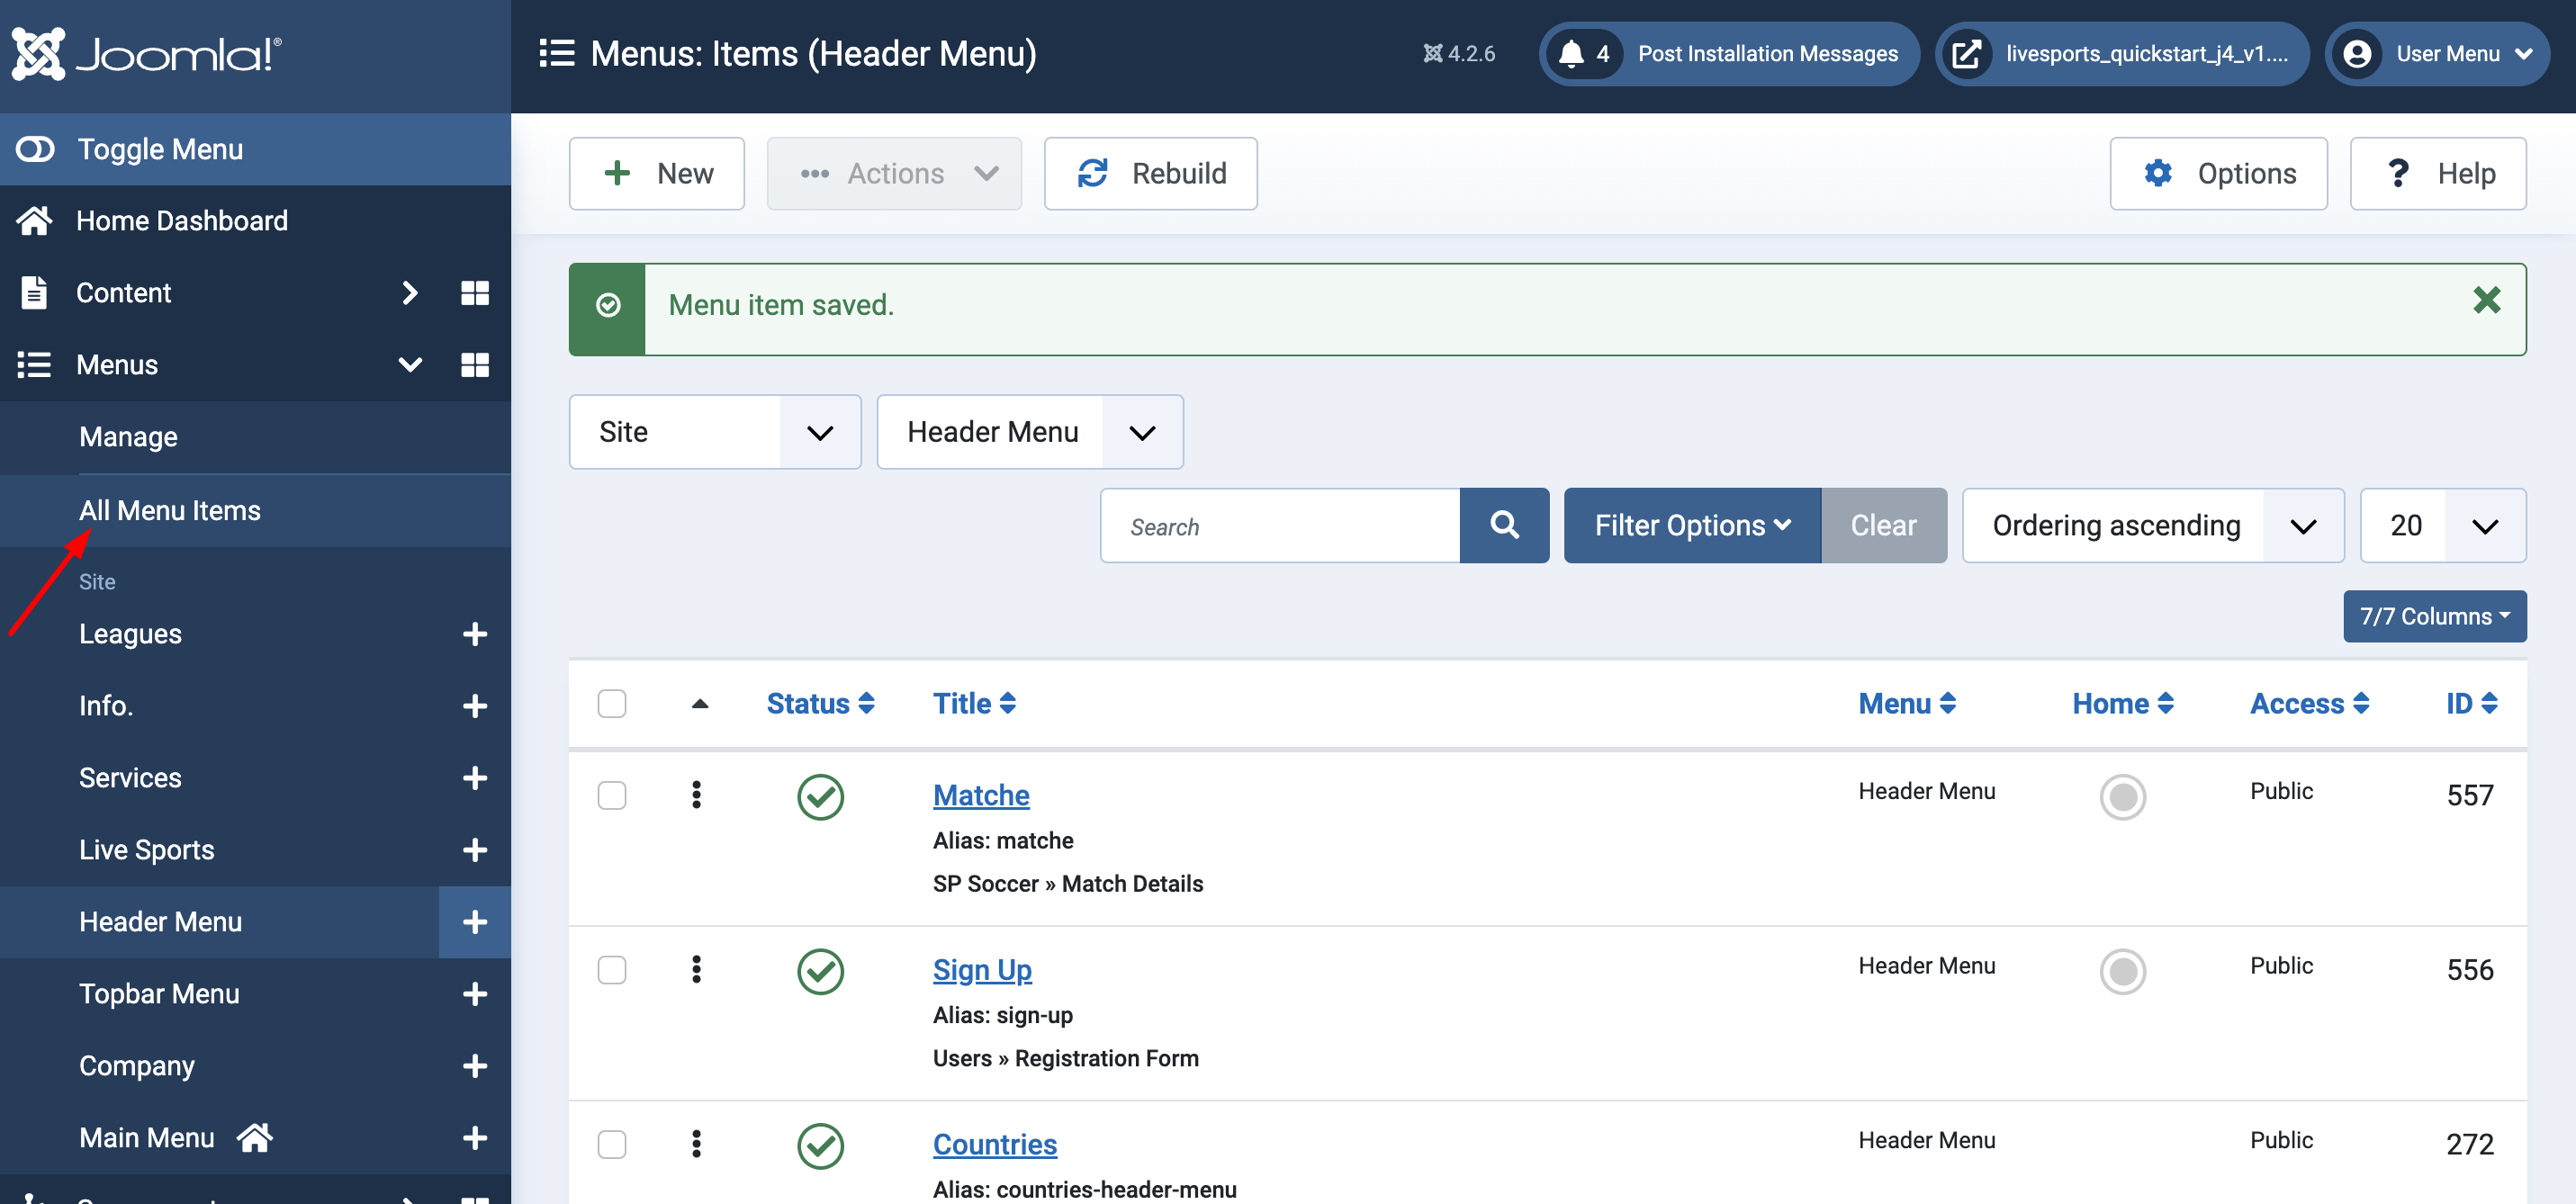
Task: Tick the Matche row checkbox
Action: click(612, 795)
